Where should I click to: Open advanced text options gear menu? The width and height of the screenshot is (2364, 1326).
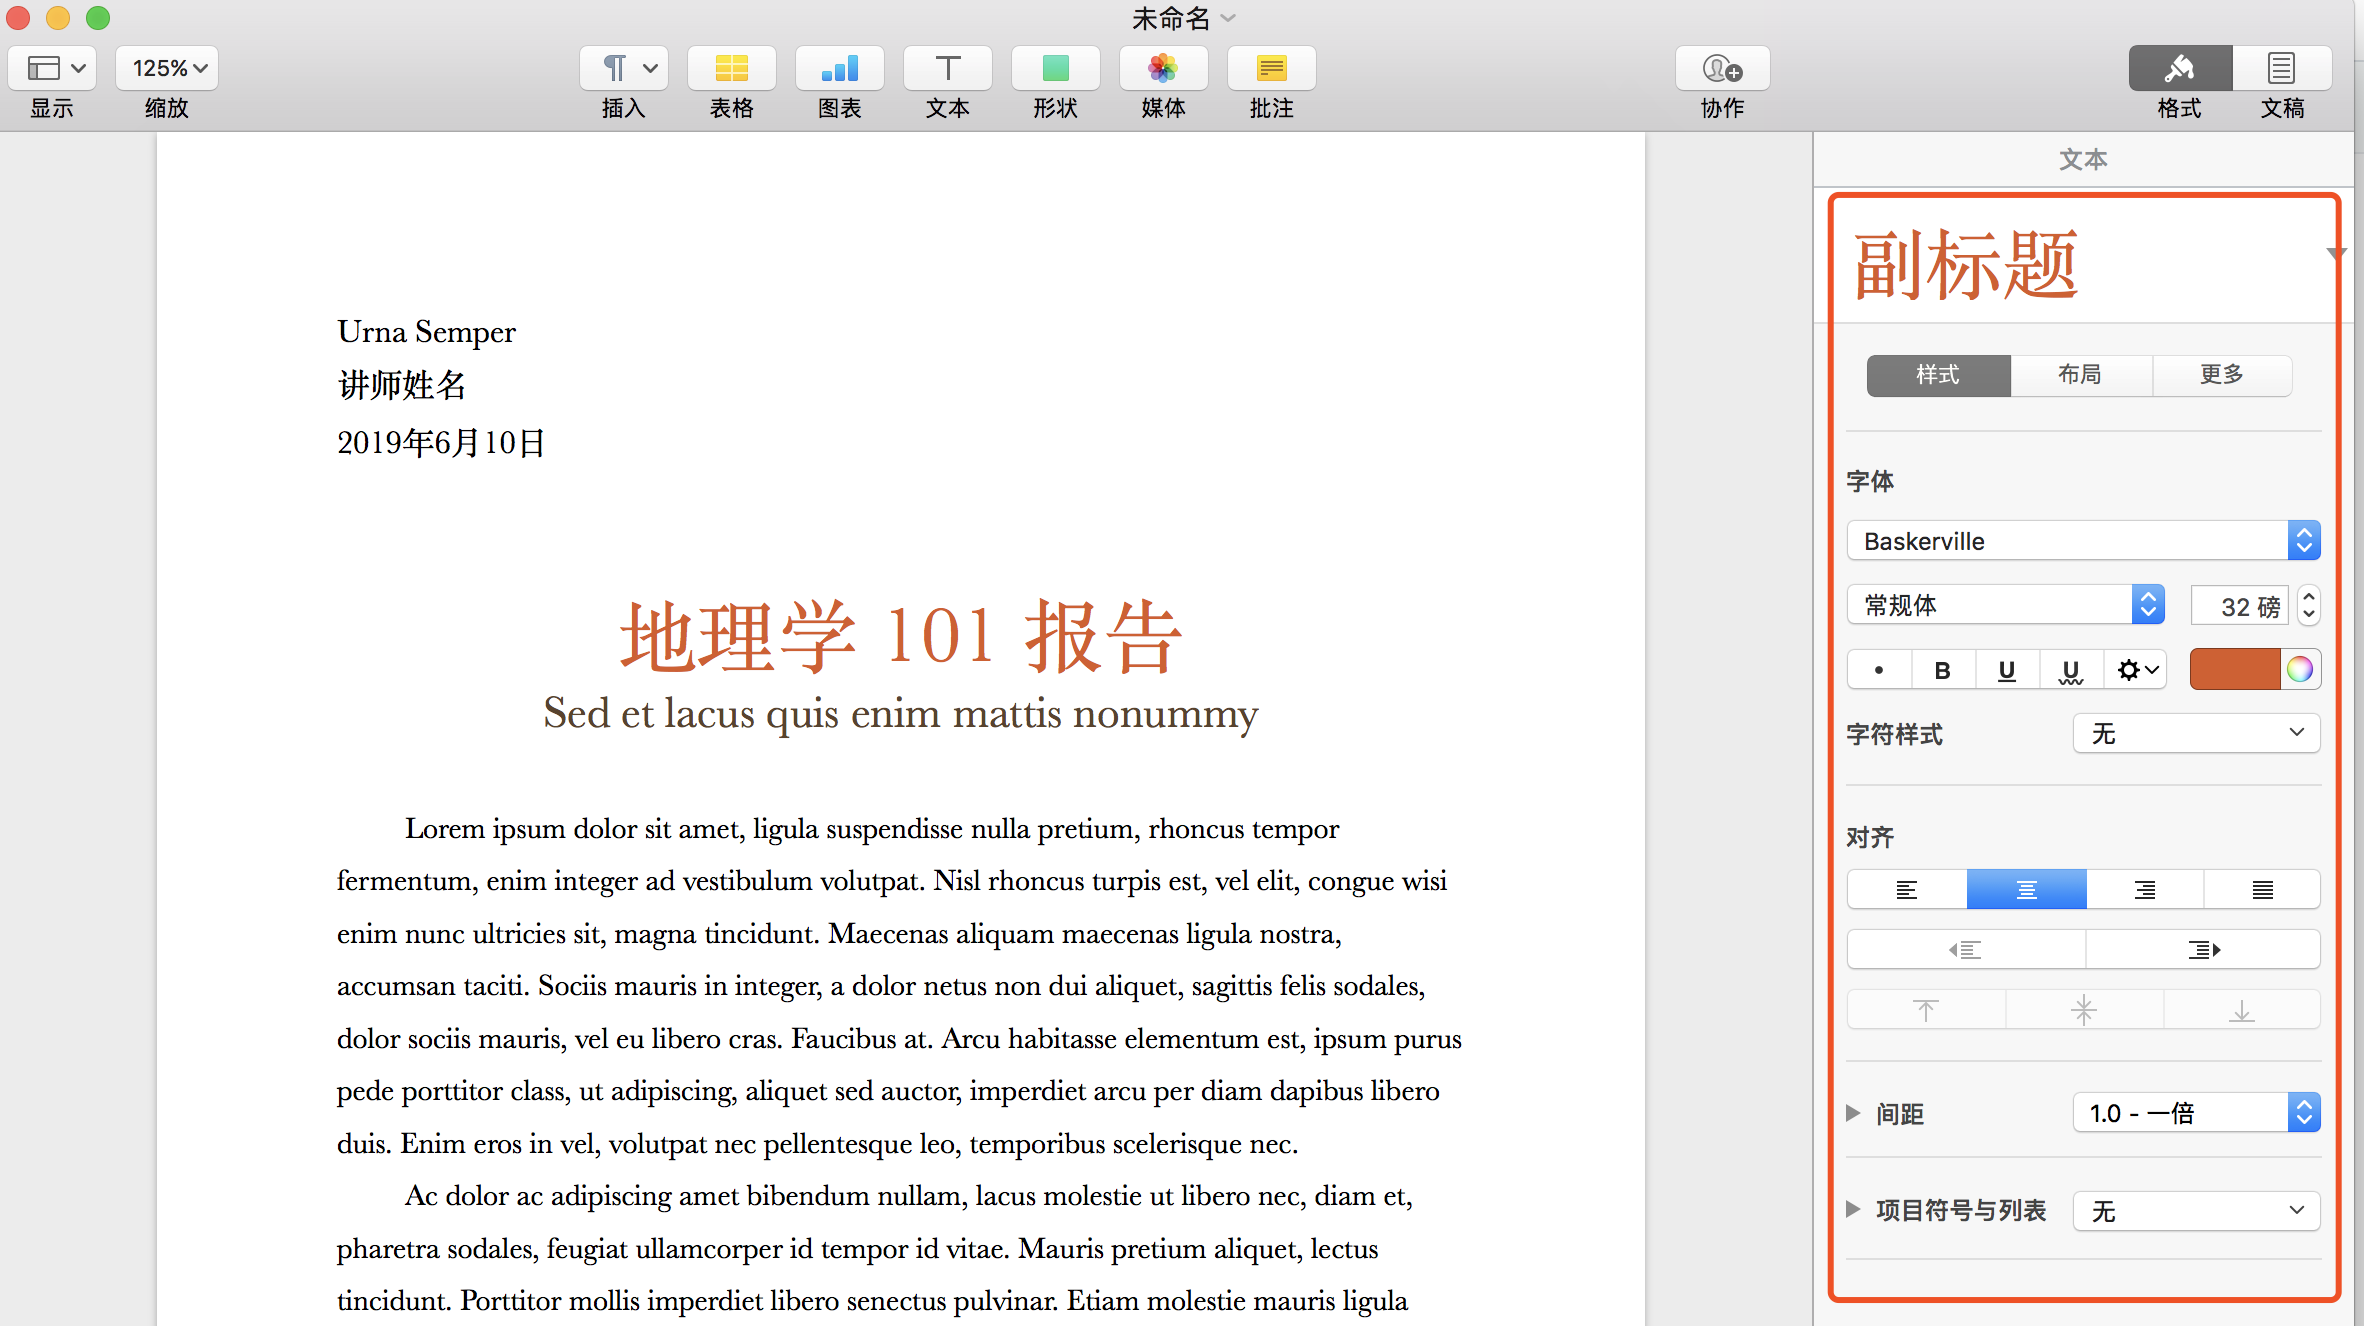[2135, 670]
